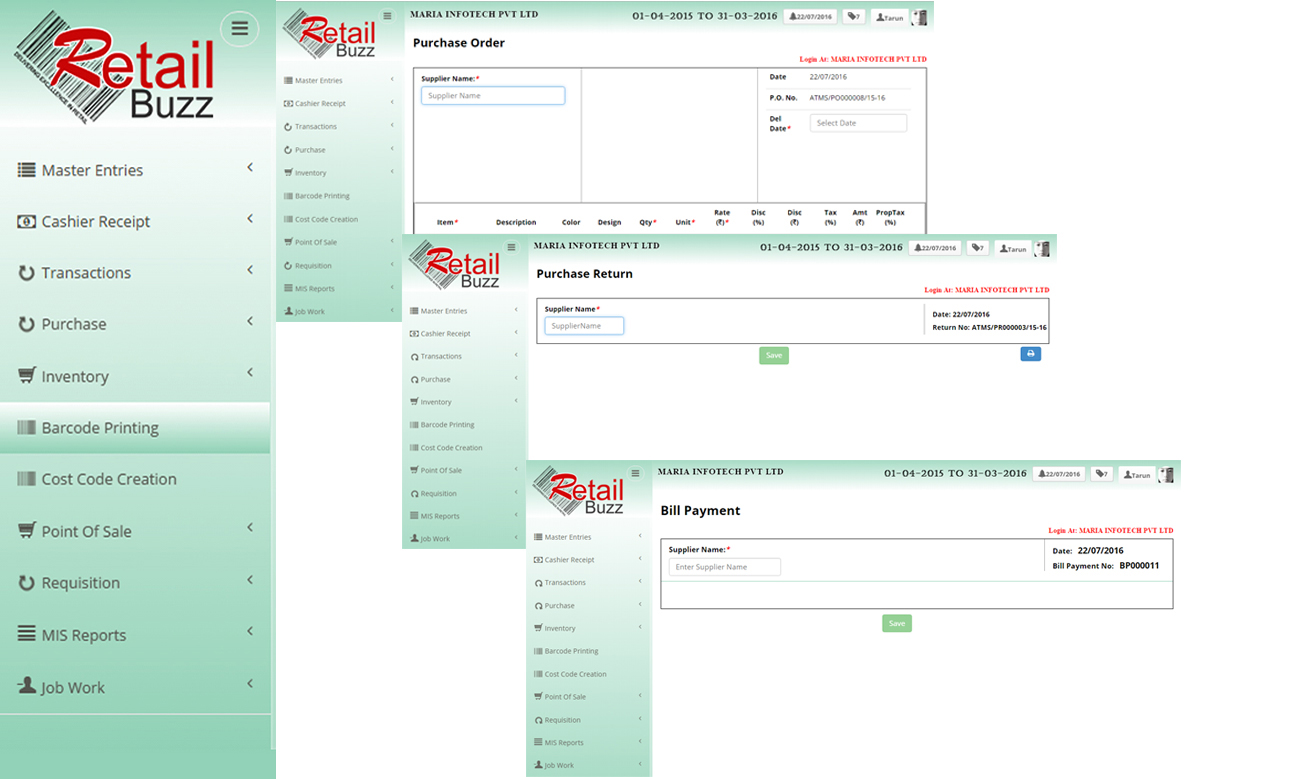This screenshot has width=1300, height=779.
Task: Click Cost Code Creation barcode icon in large sidebar
Action: pos(27,479)
